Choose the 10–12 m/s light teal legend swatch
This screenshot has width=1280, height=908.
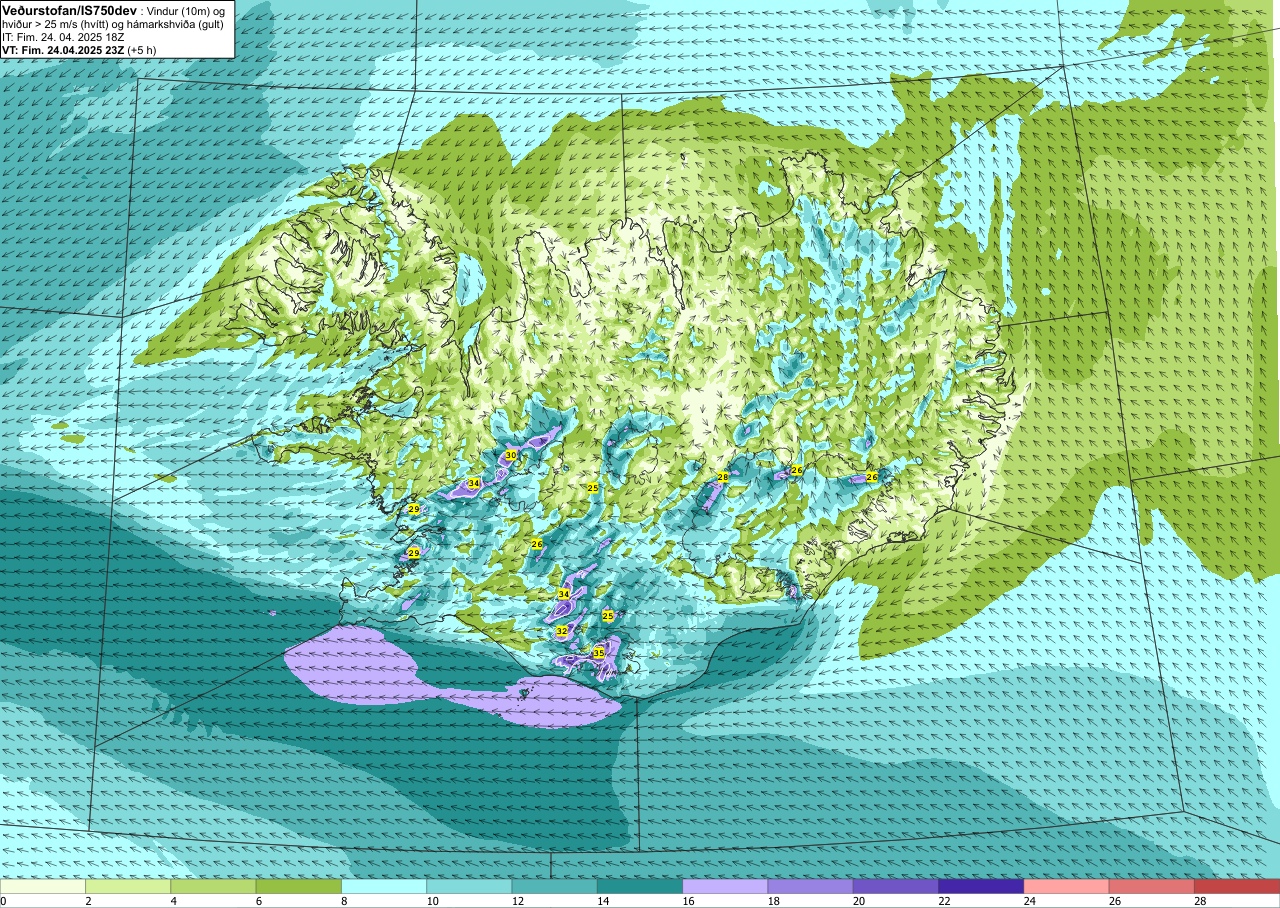tap(469, 886)
